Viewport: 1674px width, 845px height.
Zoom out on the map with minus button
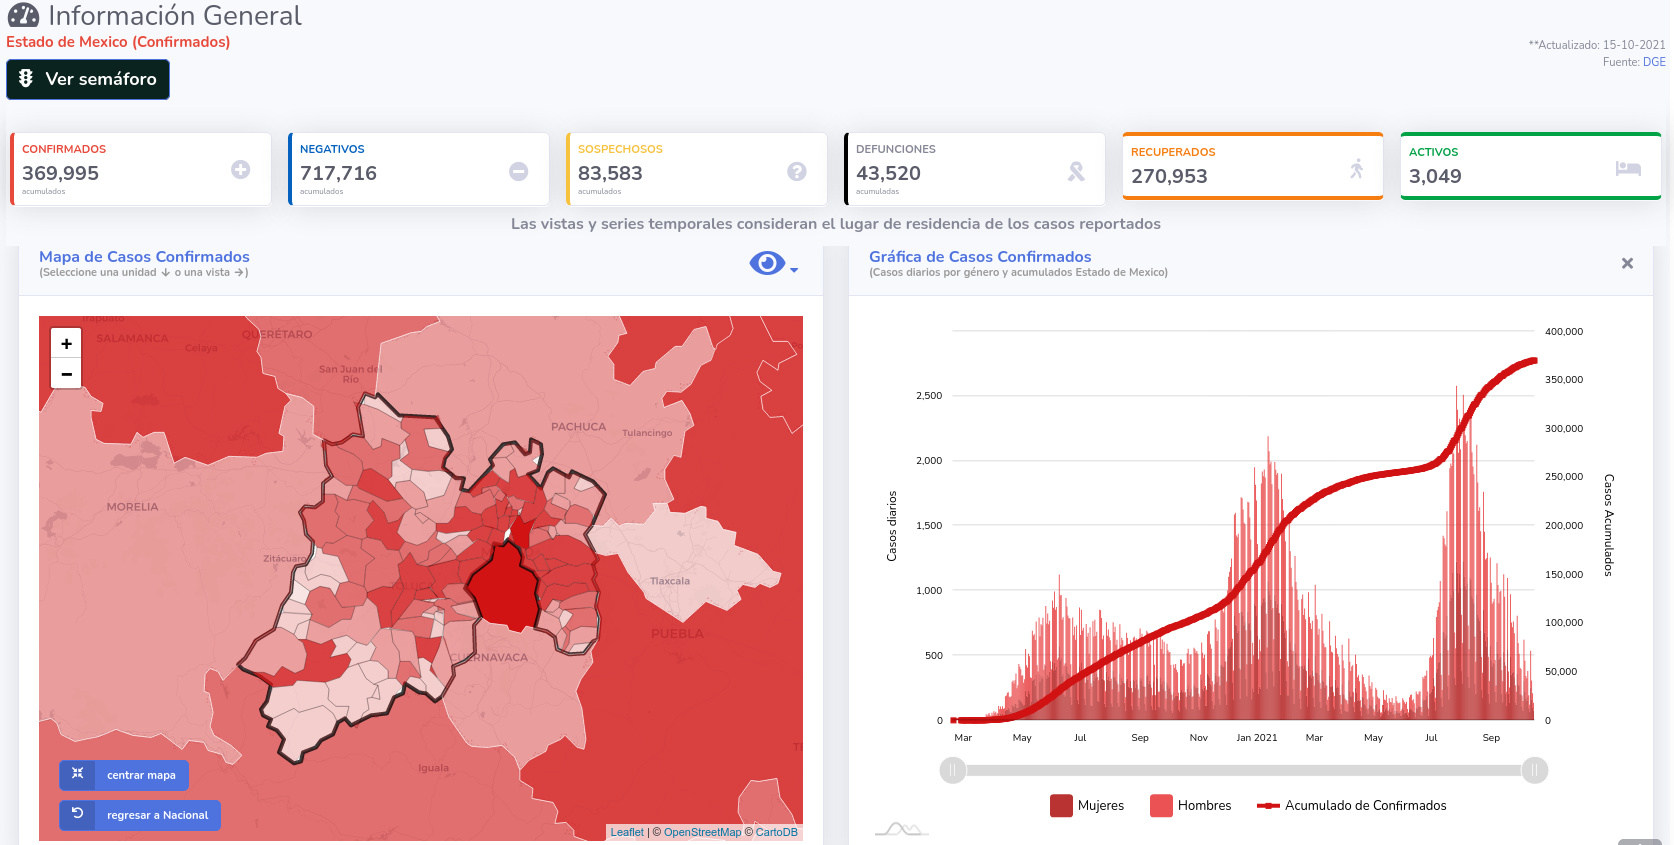[x=66, y=374]
